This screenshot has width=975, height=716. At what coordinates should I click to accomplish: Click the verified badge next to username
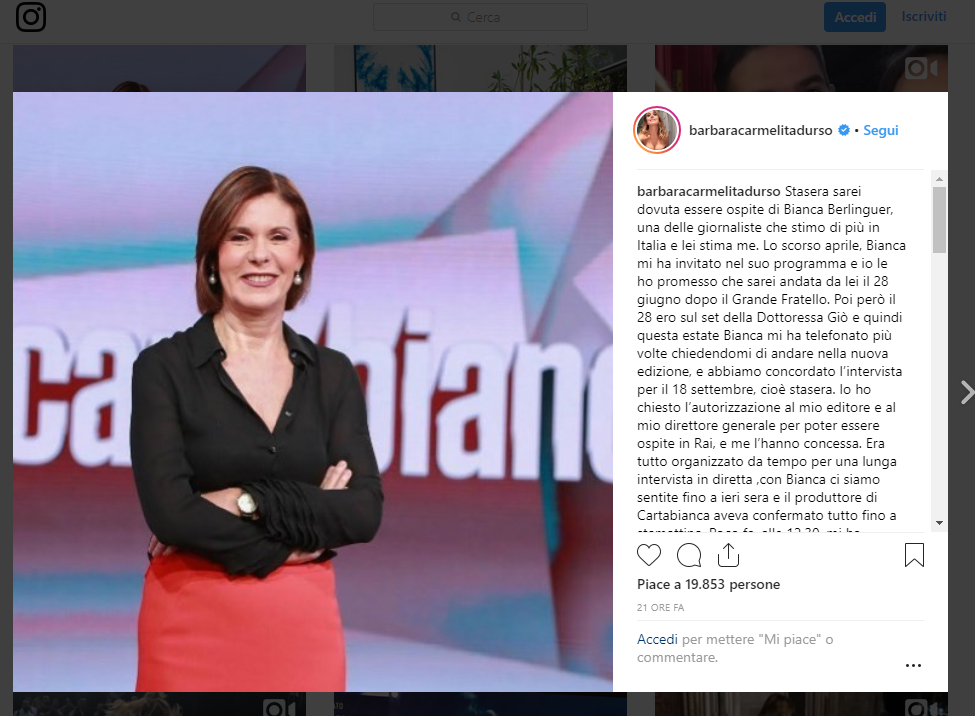point(844,130)
